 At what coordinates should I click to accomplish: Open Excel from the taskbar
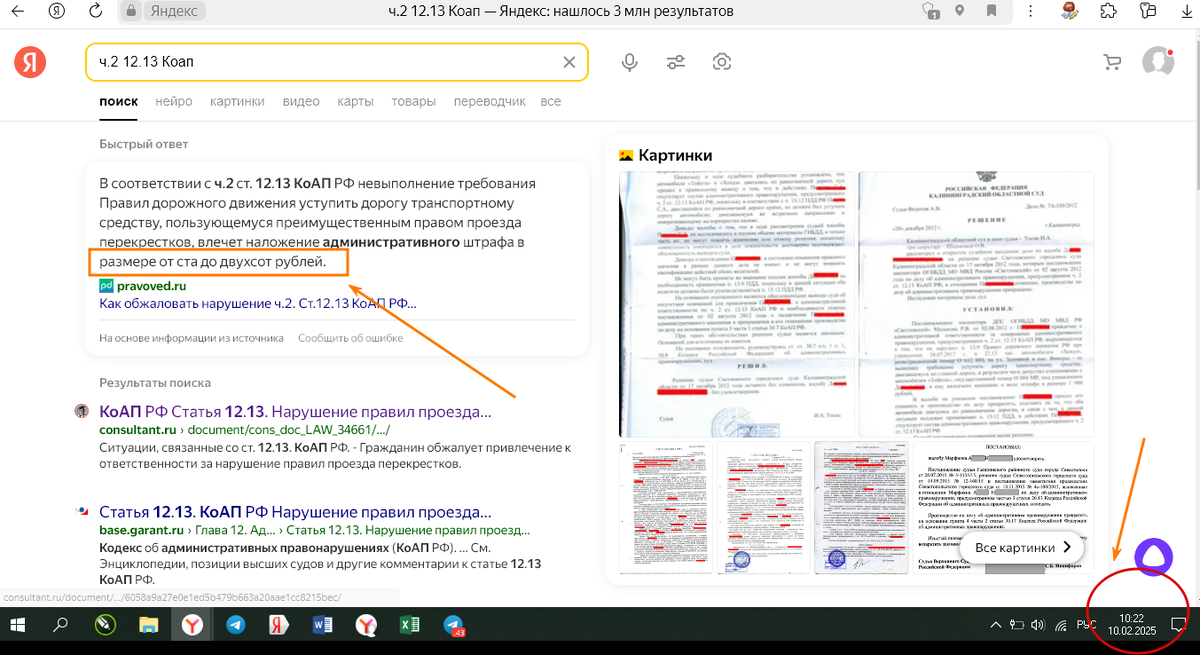410,626
